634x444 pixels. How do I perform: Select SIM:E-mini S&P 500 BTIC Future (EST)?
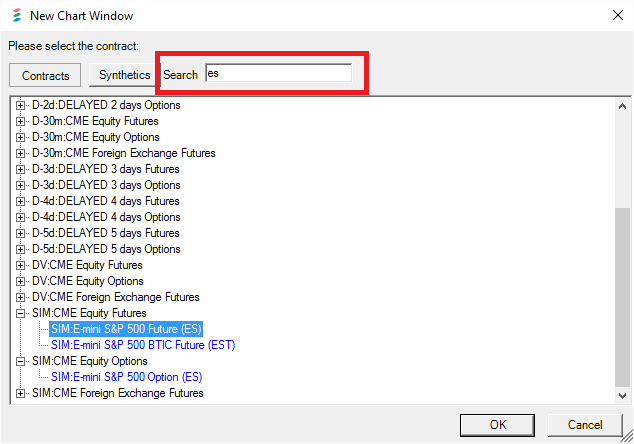tap(142, 345)
